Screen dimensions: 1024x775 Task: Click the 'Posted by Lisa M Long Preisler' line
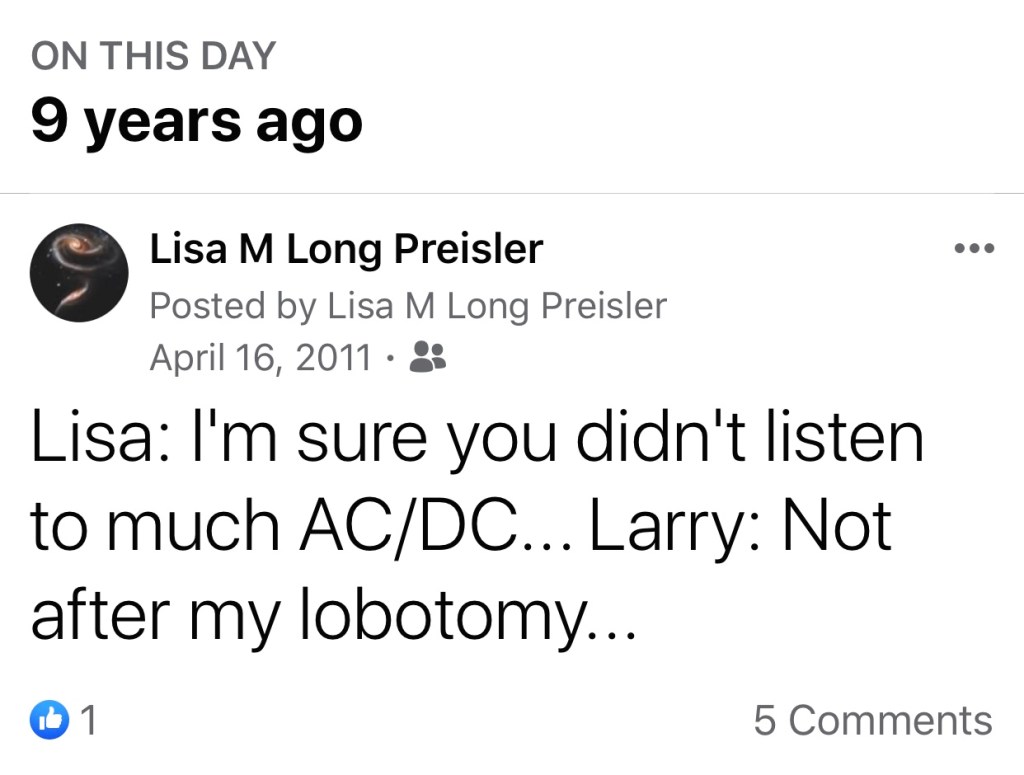(x=407, y=306)
